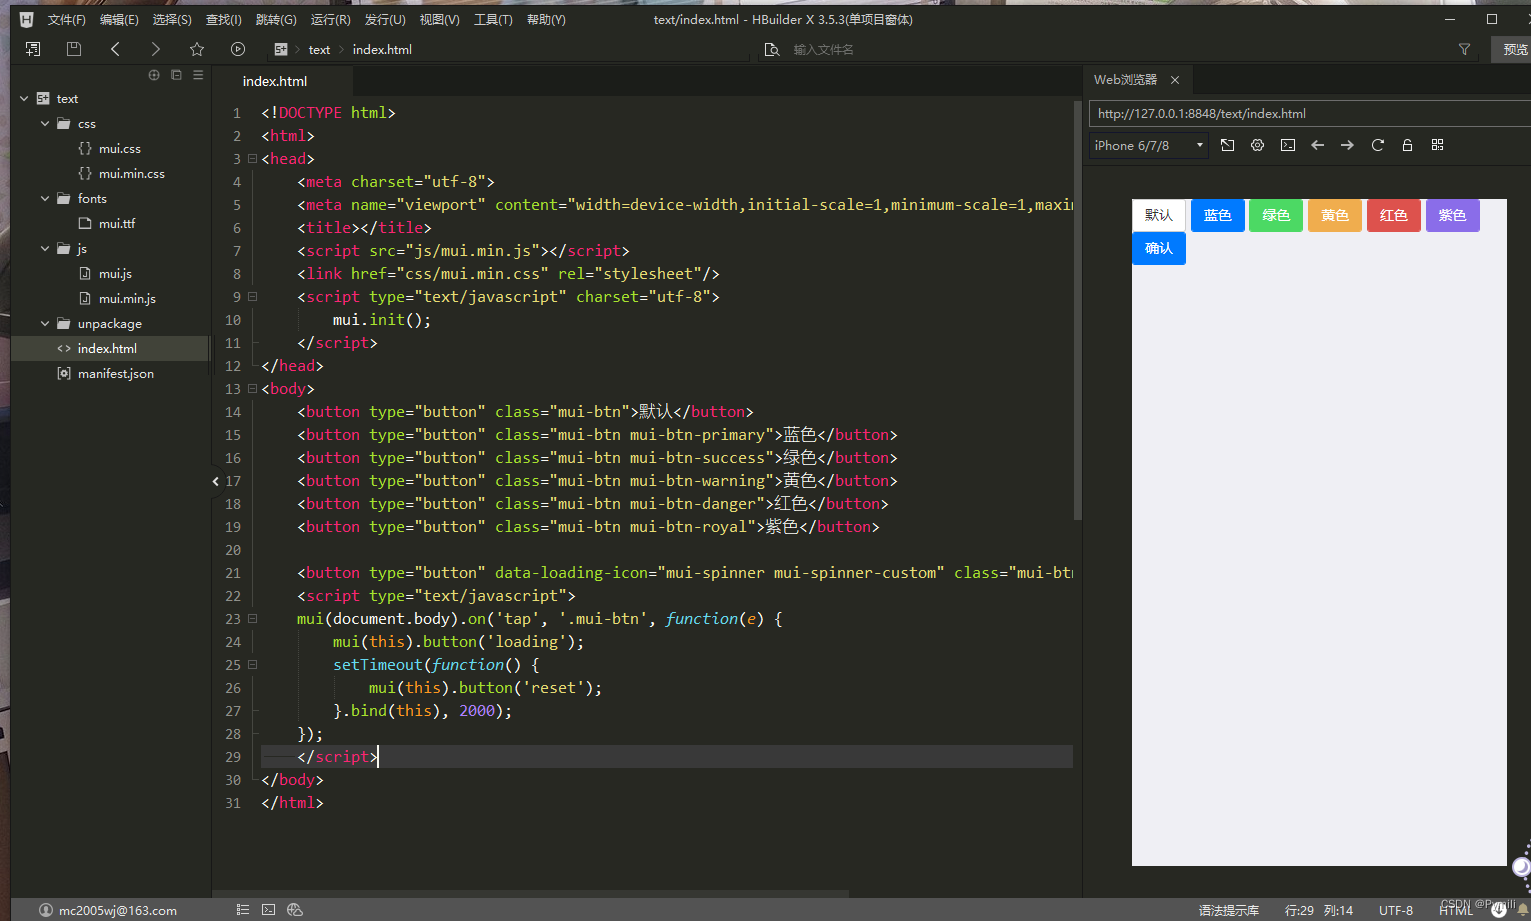Open the 视图(V) menu
1531x921 pixels.
click(x=439, y=19)
